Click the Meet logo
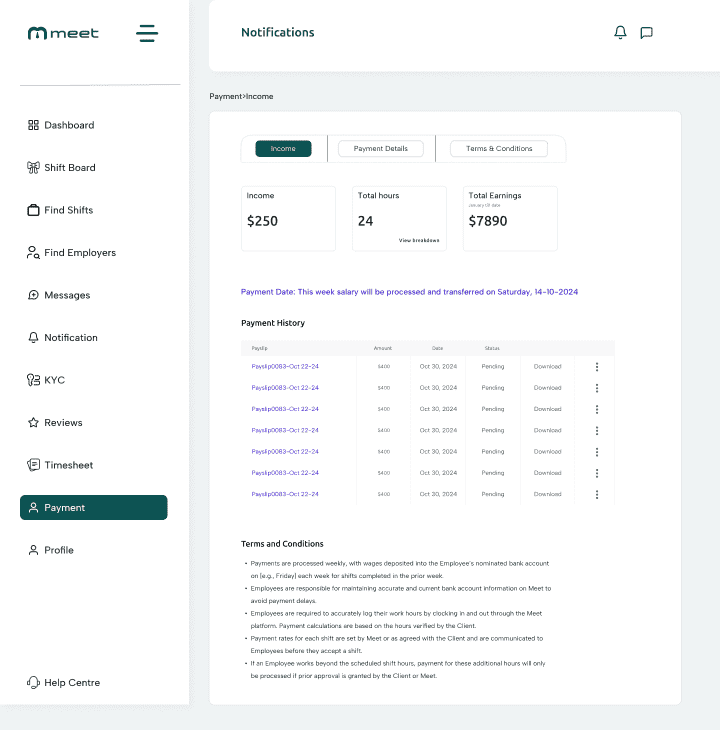 click(x=64, y=33)
